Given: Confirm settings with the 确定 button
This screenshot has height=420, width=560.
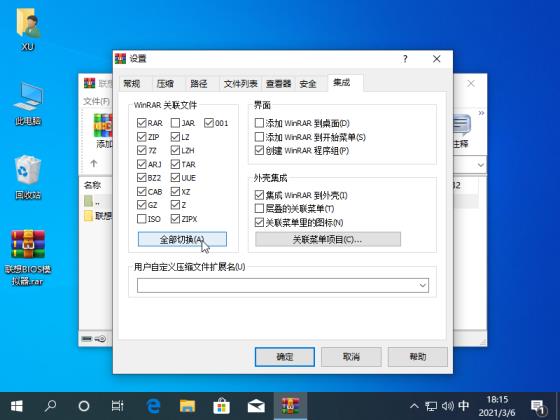Looking at the screenshot, I should 285,357.
